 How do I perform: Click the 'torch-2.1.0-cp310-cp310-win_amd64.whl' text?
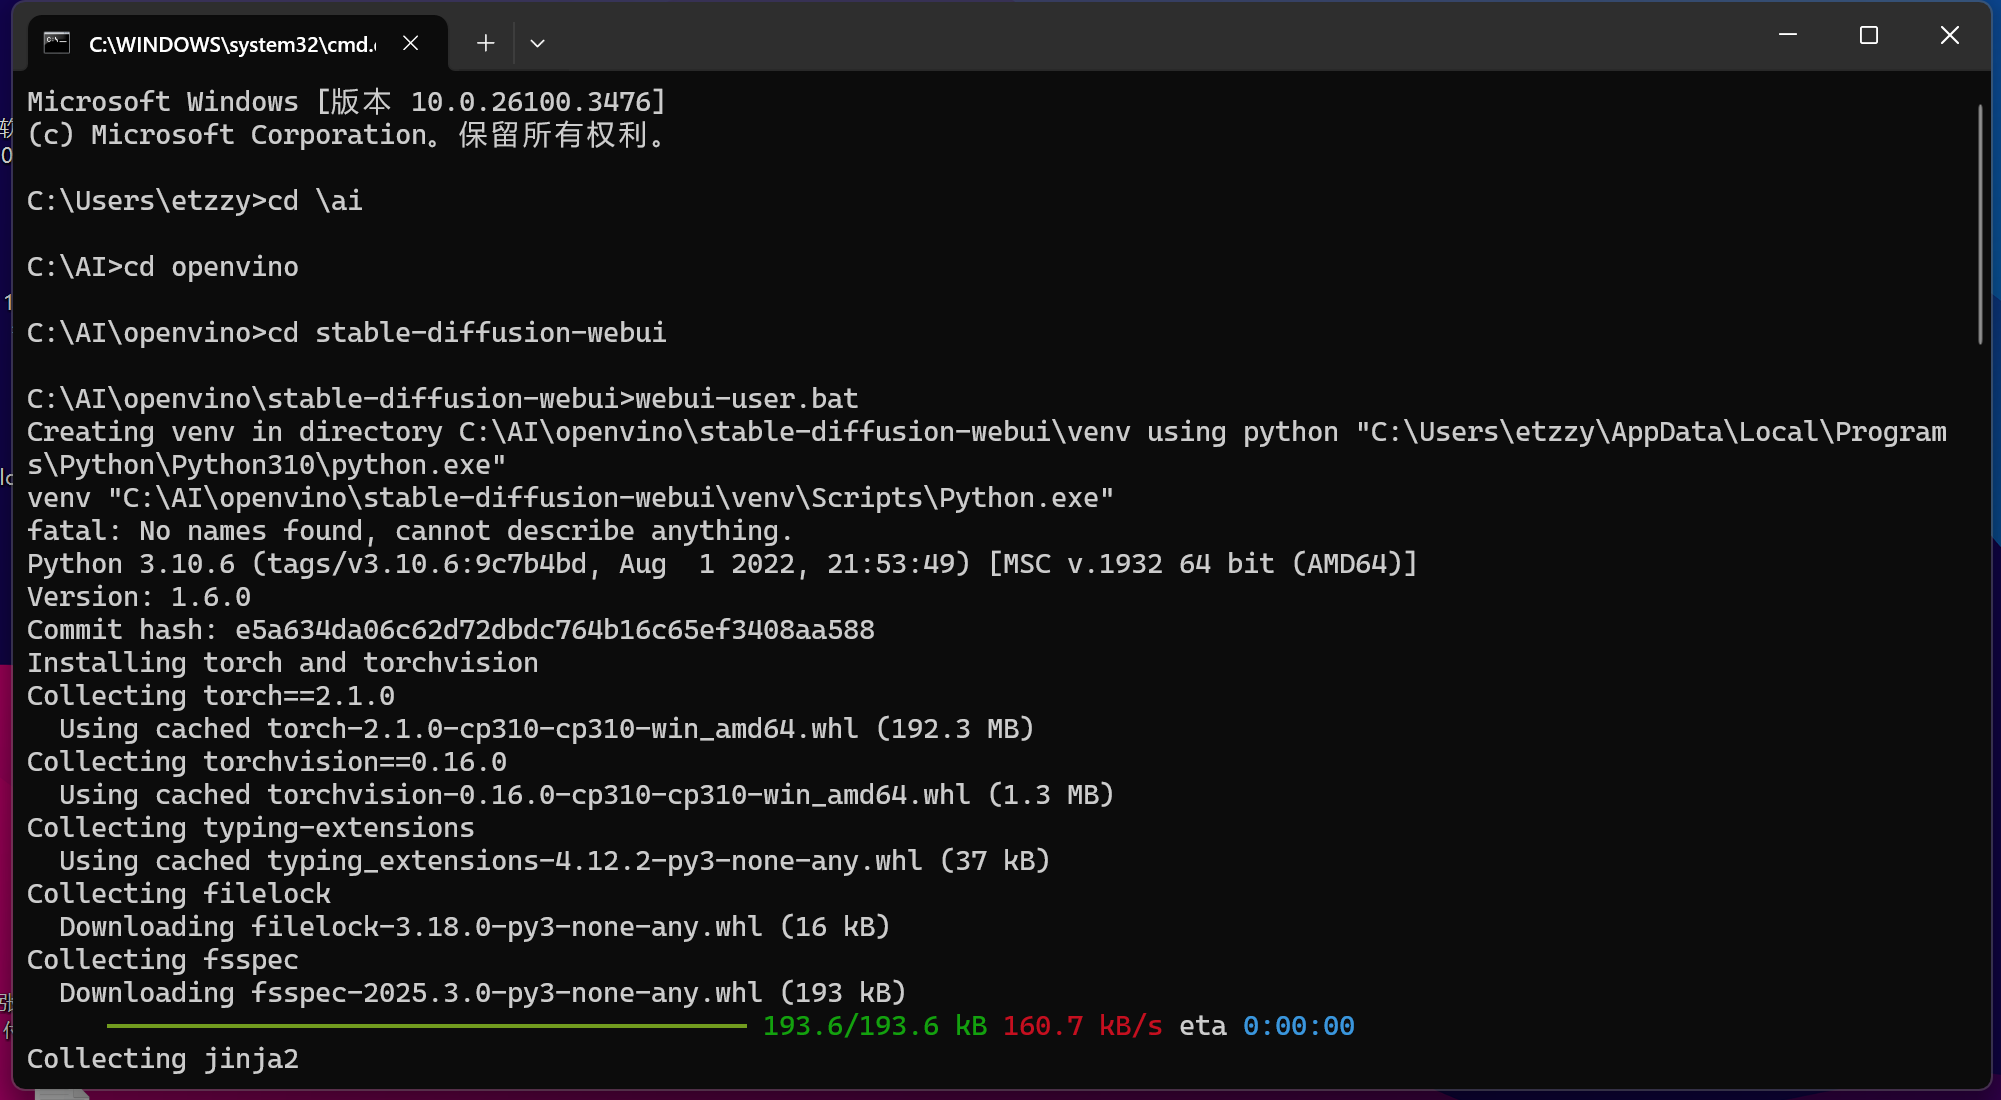[x=563, y=729]
